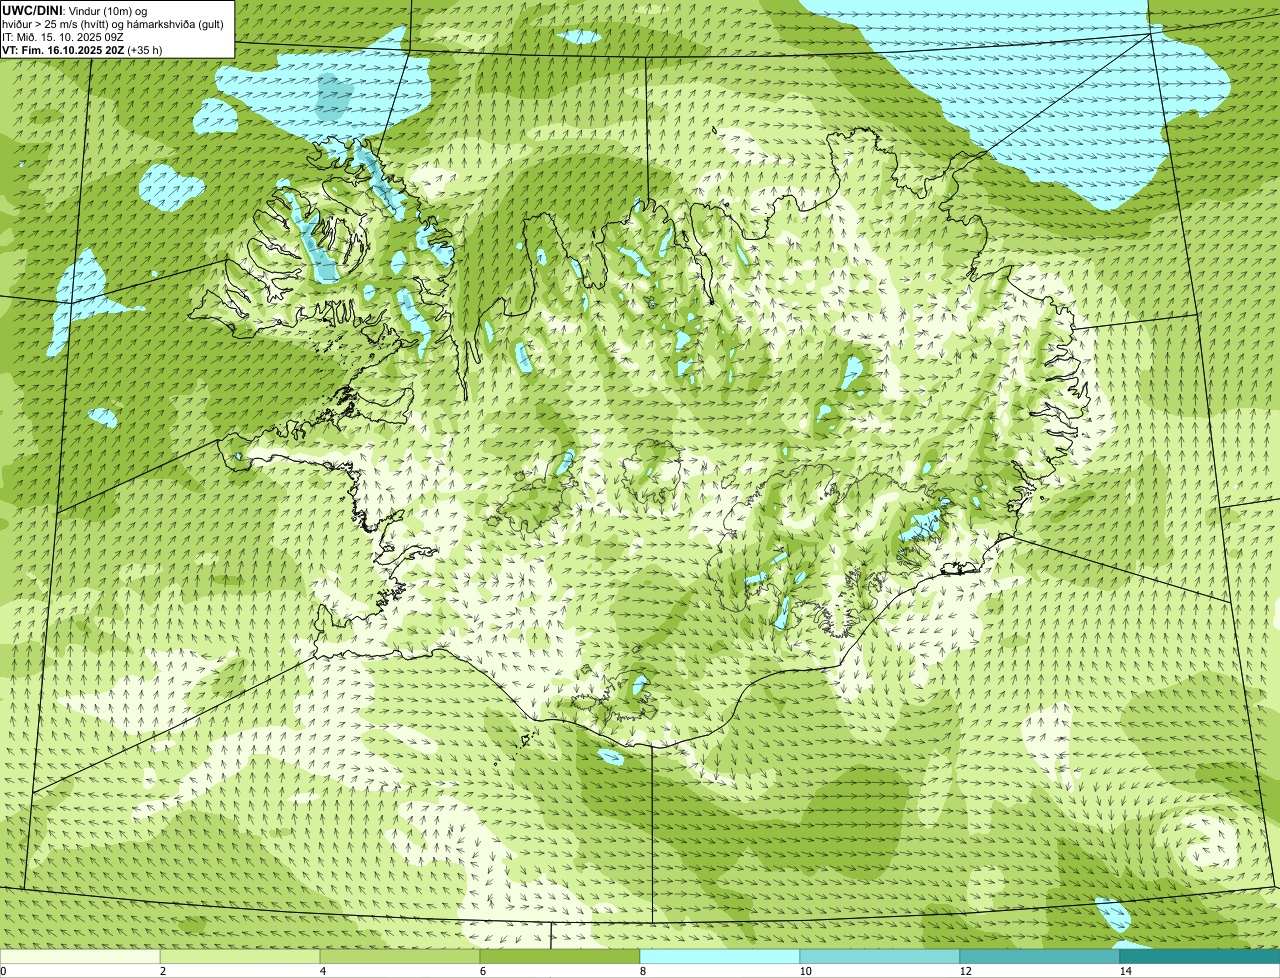1280x978 pixels.
Task: Select the legend scale label "12"
Action: pos(965,971)
